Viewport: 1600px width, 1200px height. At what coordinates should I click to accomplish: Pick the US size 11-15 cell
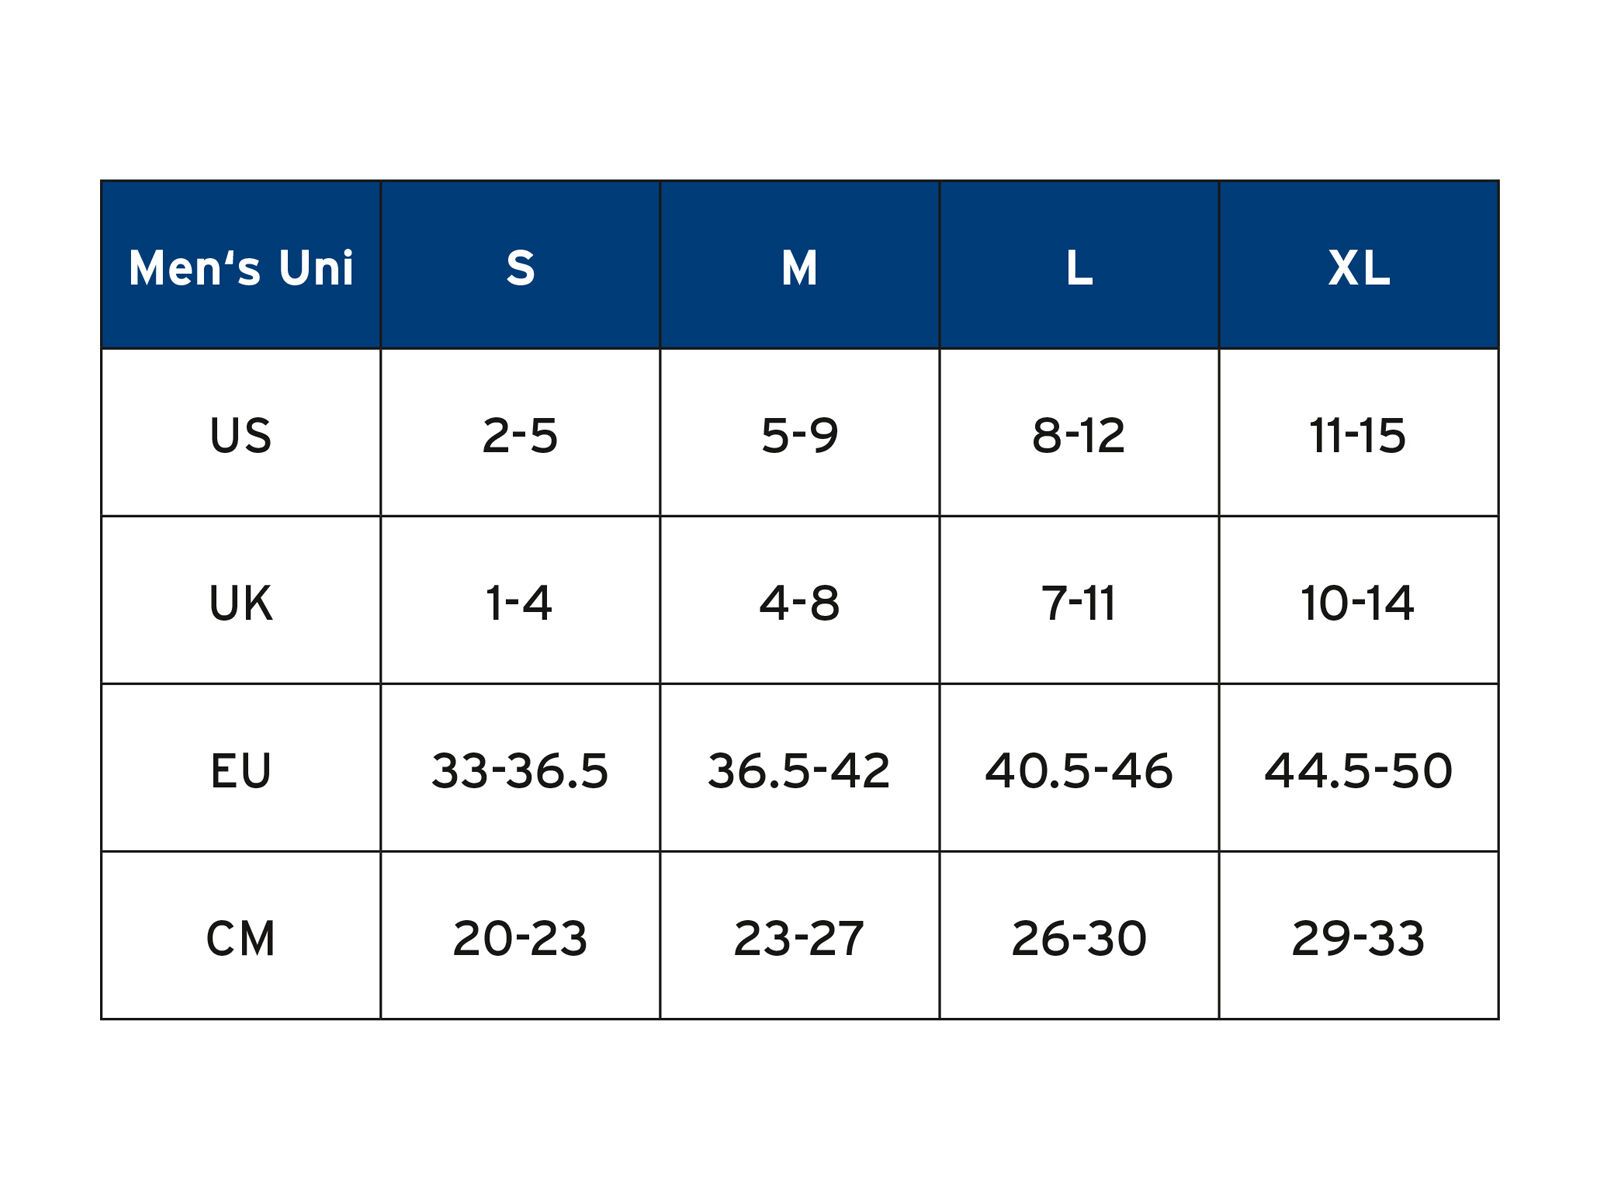pos(1358,435)
